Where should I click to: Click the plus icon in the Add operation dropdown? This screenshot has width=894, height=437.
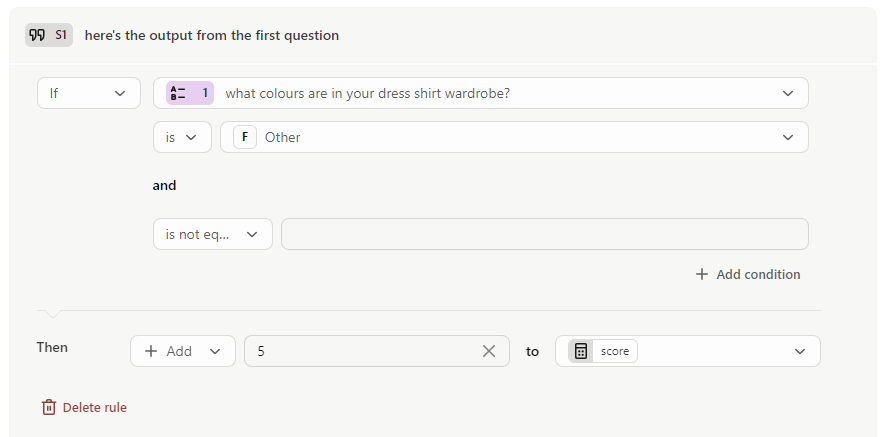click(151, 351)
